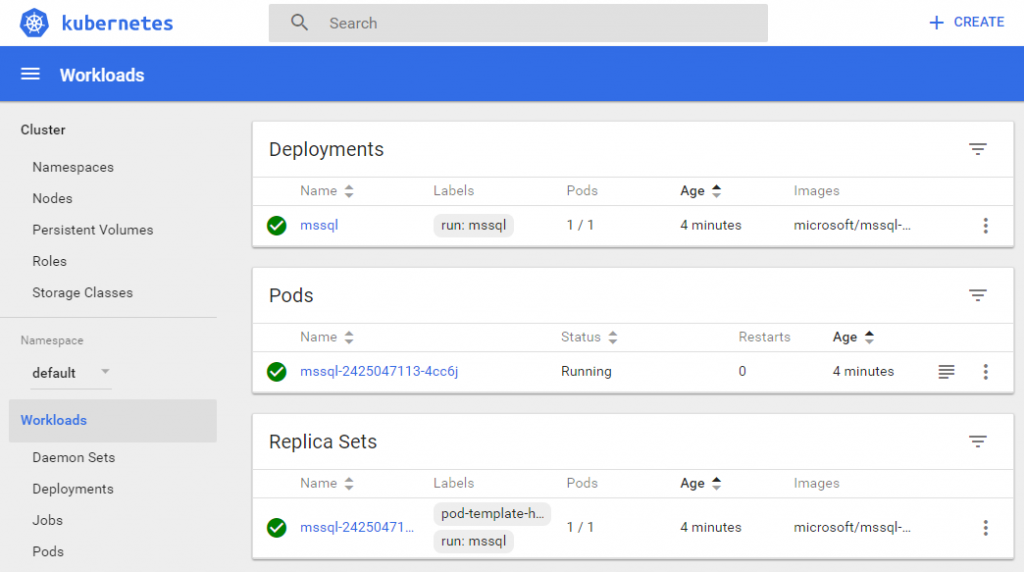Open filter for Deployments card
The image size is (1024, 572).
coord(977,150)
